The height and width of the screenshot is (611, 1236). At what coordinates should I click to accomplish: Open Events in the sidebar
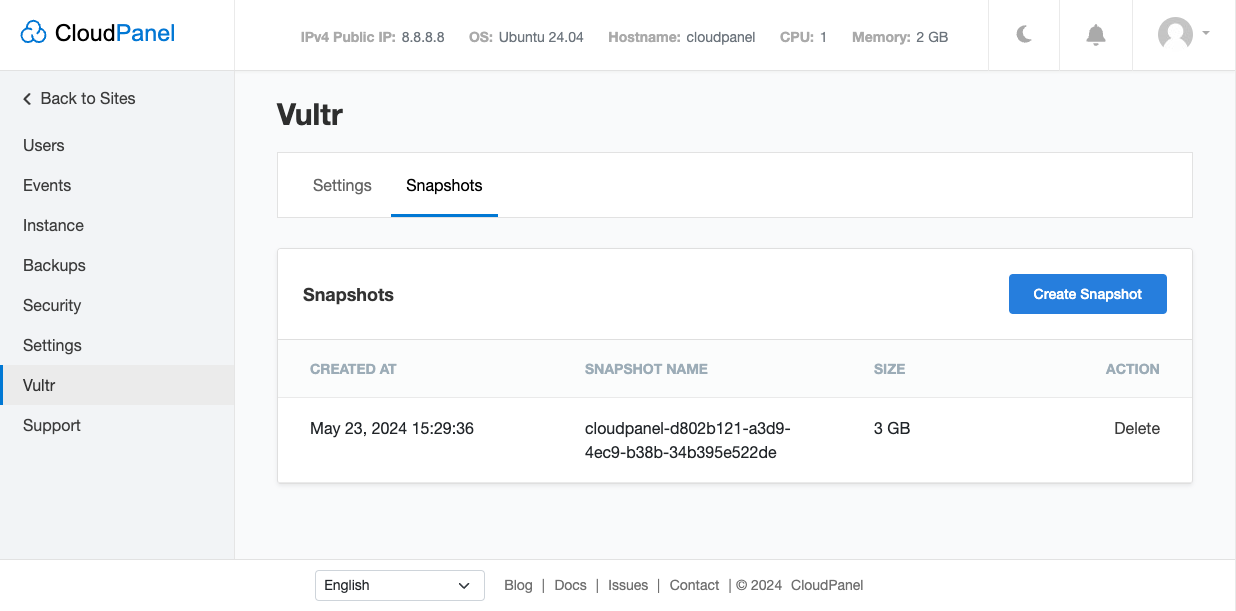[47, 185]
